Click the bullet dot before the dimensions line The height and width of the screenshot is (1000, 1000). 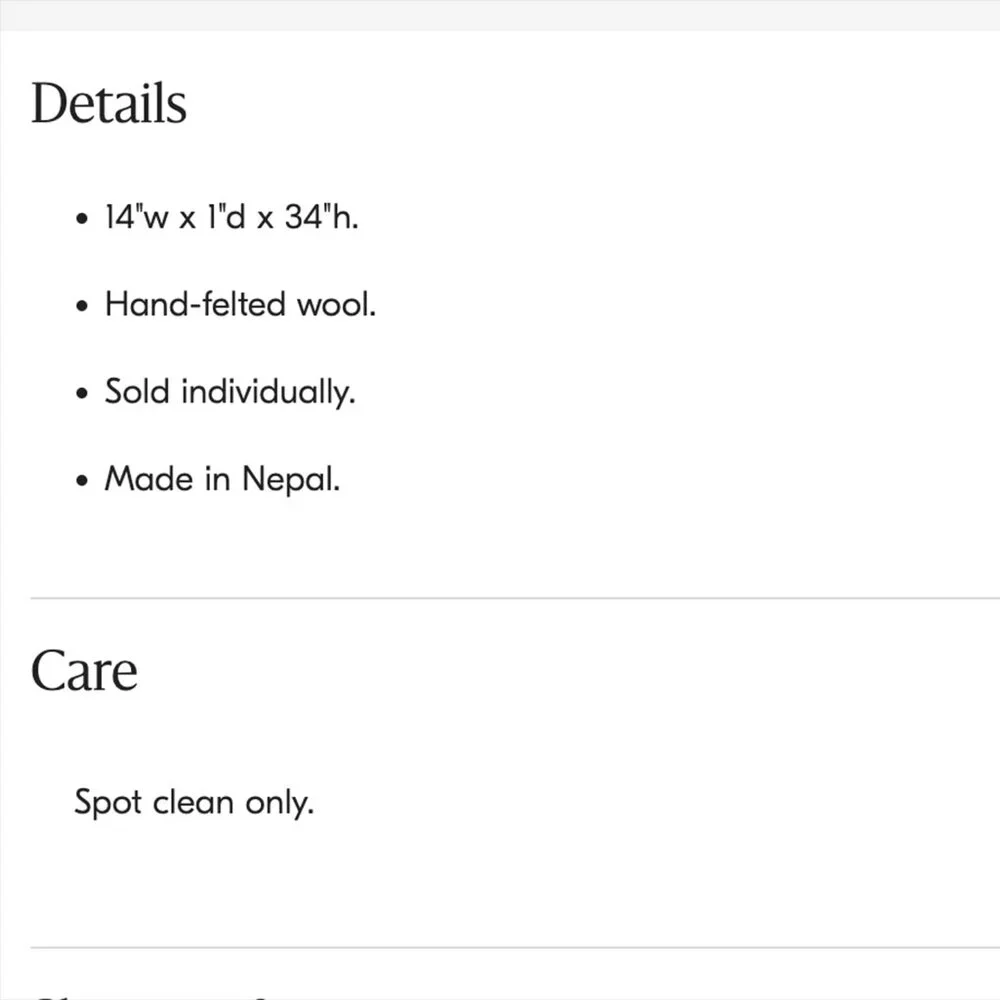pos(82,219)
